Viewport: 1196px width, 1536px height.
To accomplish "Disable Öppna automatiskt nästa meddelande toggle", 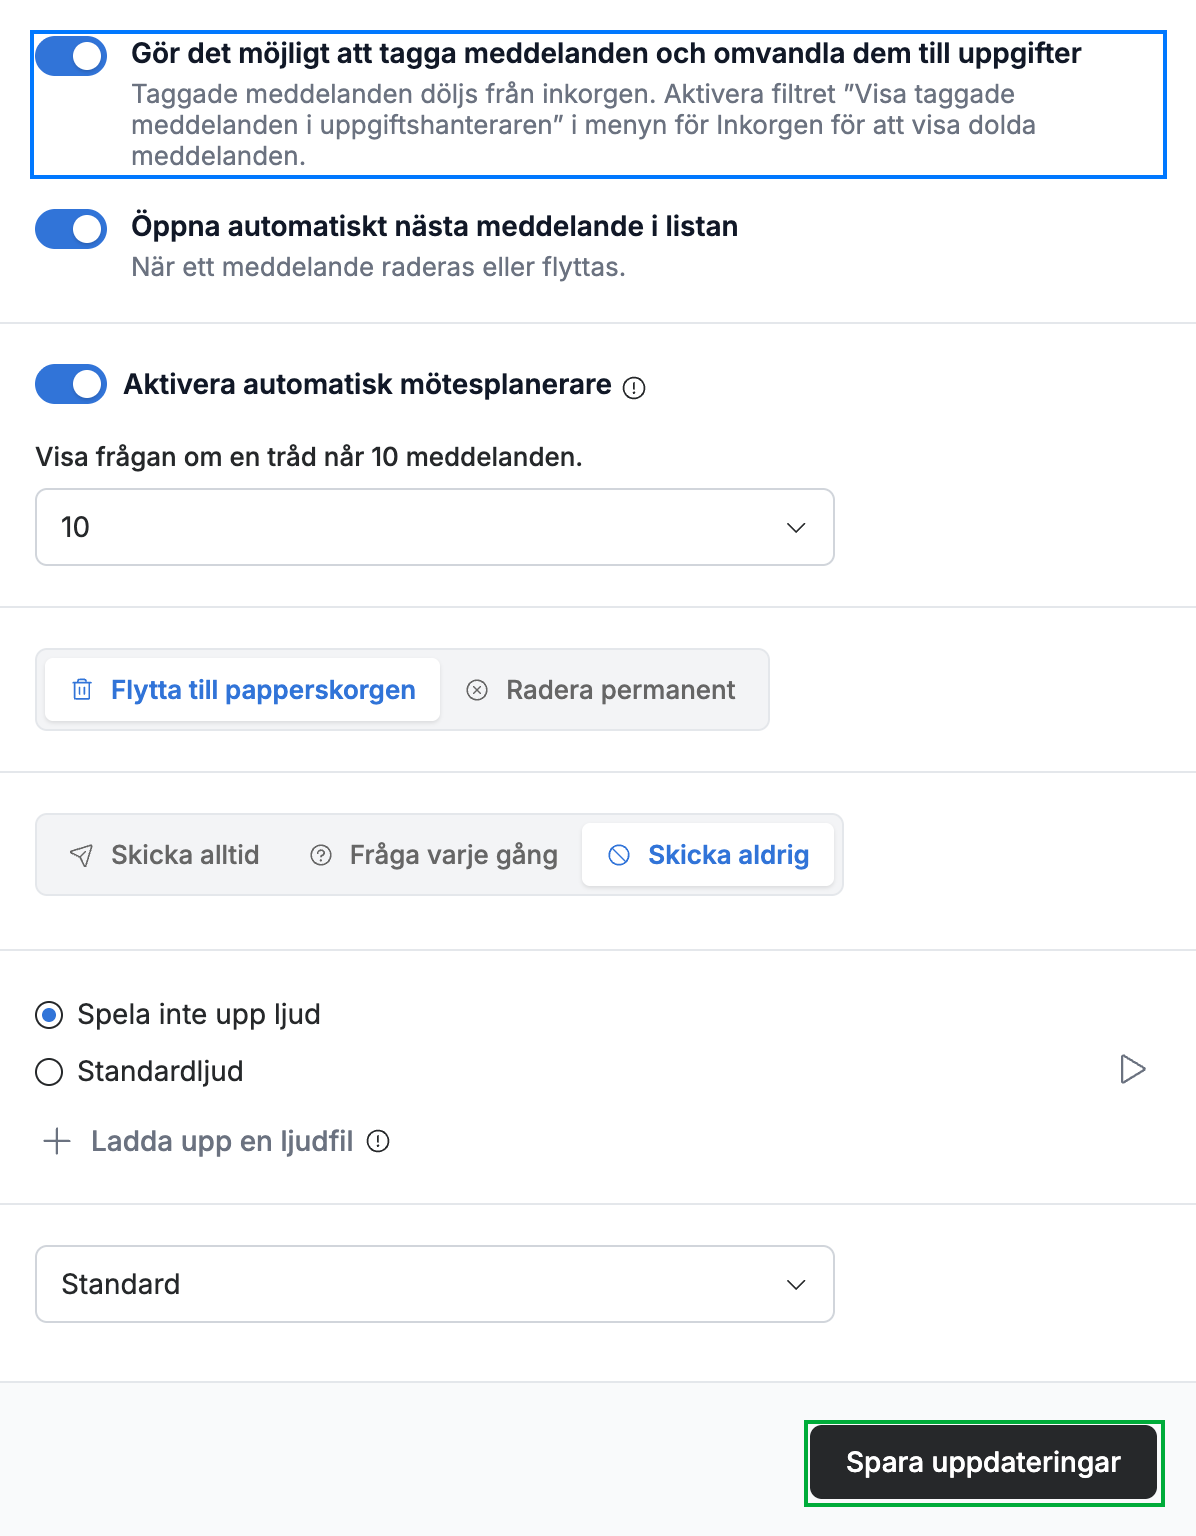I will pos(71,229).
